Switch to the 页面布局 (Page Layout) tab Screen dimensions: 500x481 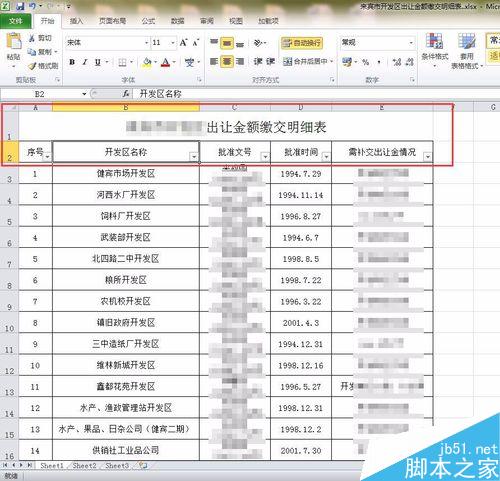click(x=112, y=21)
